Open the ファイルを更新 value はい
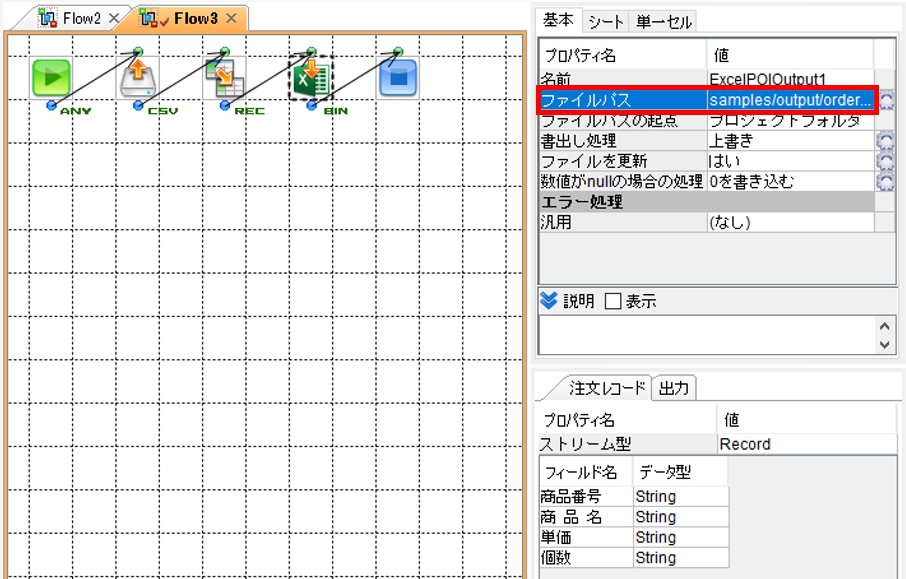This screenshot has width=906, height=579. click(x=790, y=161)
